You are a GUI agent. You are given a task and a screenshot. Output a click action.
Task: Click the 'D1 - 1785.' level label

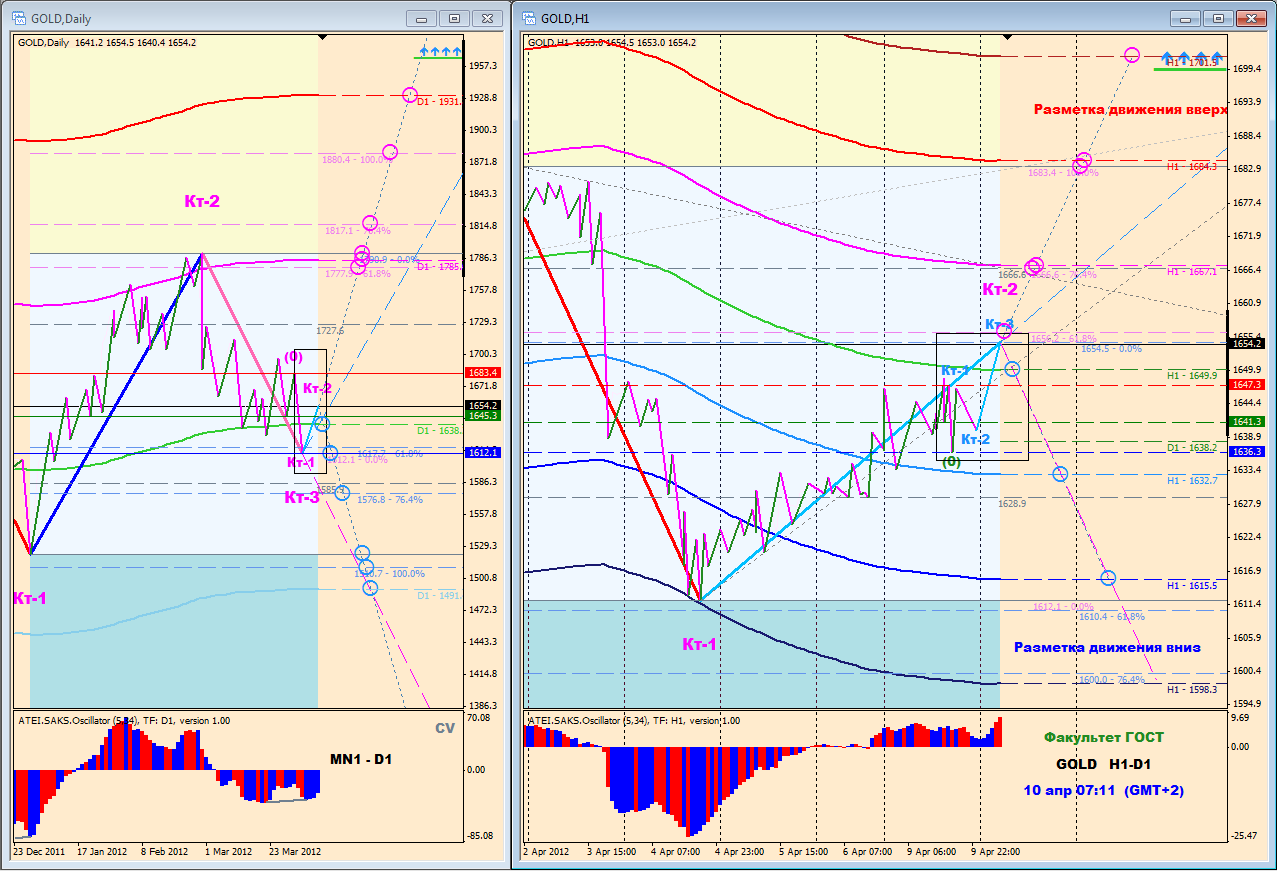[438, 266]
